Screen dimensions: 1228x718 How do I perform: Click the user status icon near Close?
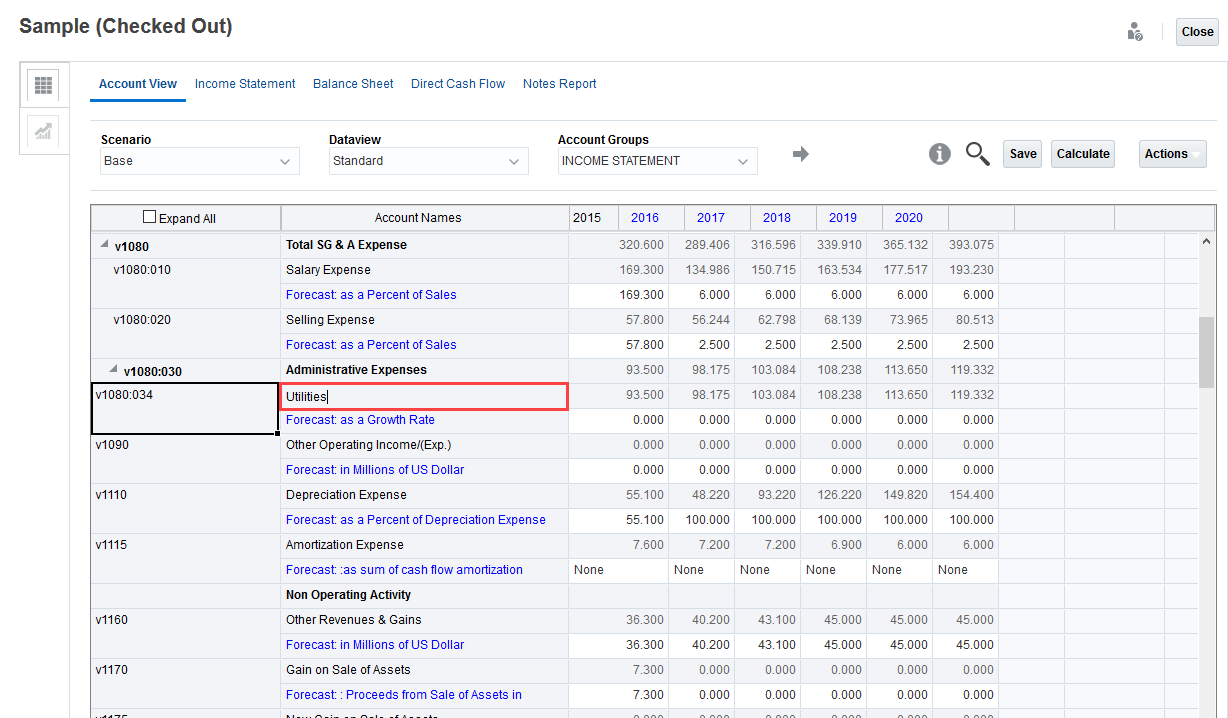pyautogui.click(x=1135, y=32)
